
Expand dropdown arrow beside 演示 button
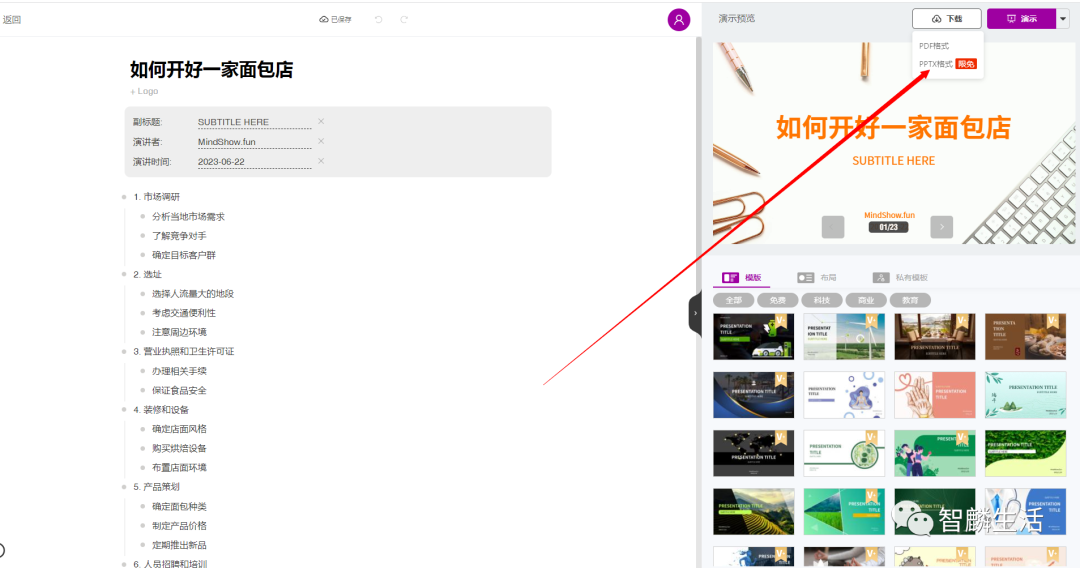pos(1063,19)
